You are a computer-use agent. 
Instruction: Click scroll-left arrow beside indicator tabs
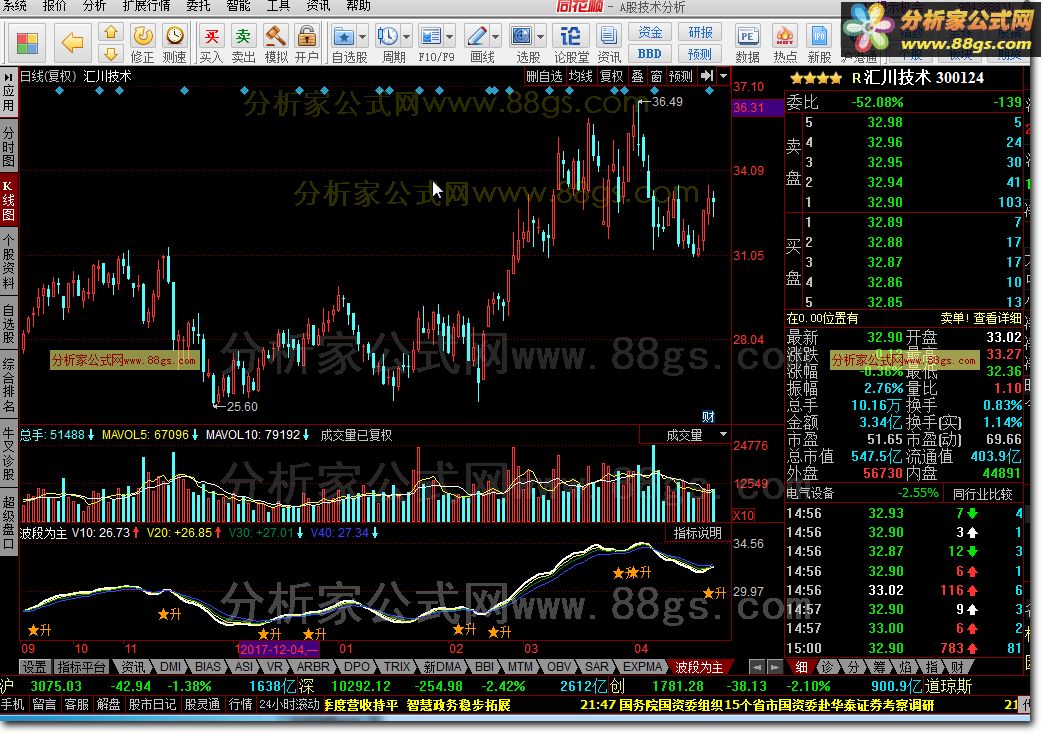pos(756,667)
